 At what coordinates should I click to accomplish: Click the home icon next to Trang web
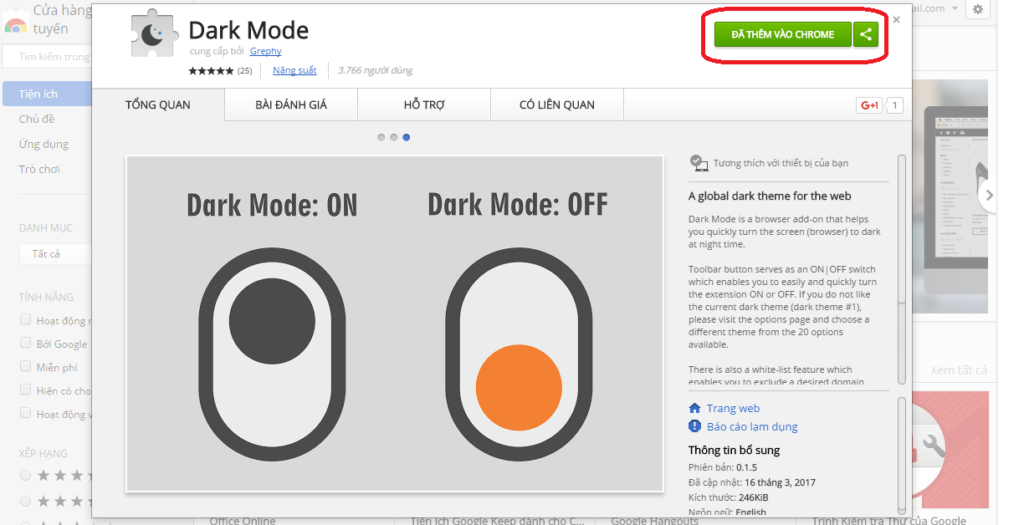[x=694, y=408]
